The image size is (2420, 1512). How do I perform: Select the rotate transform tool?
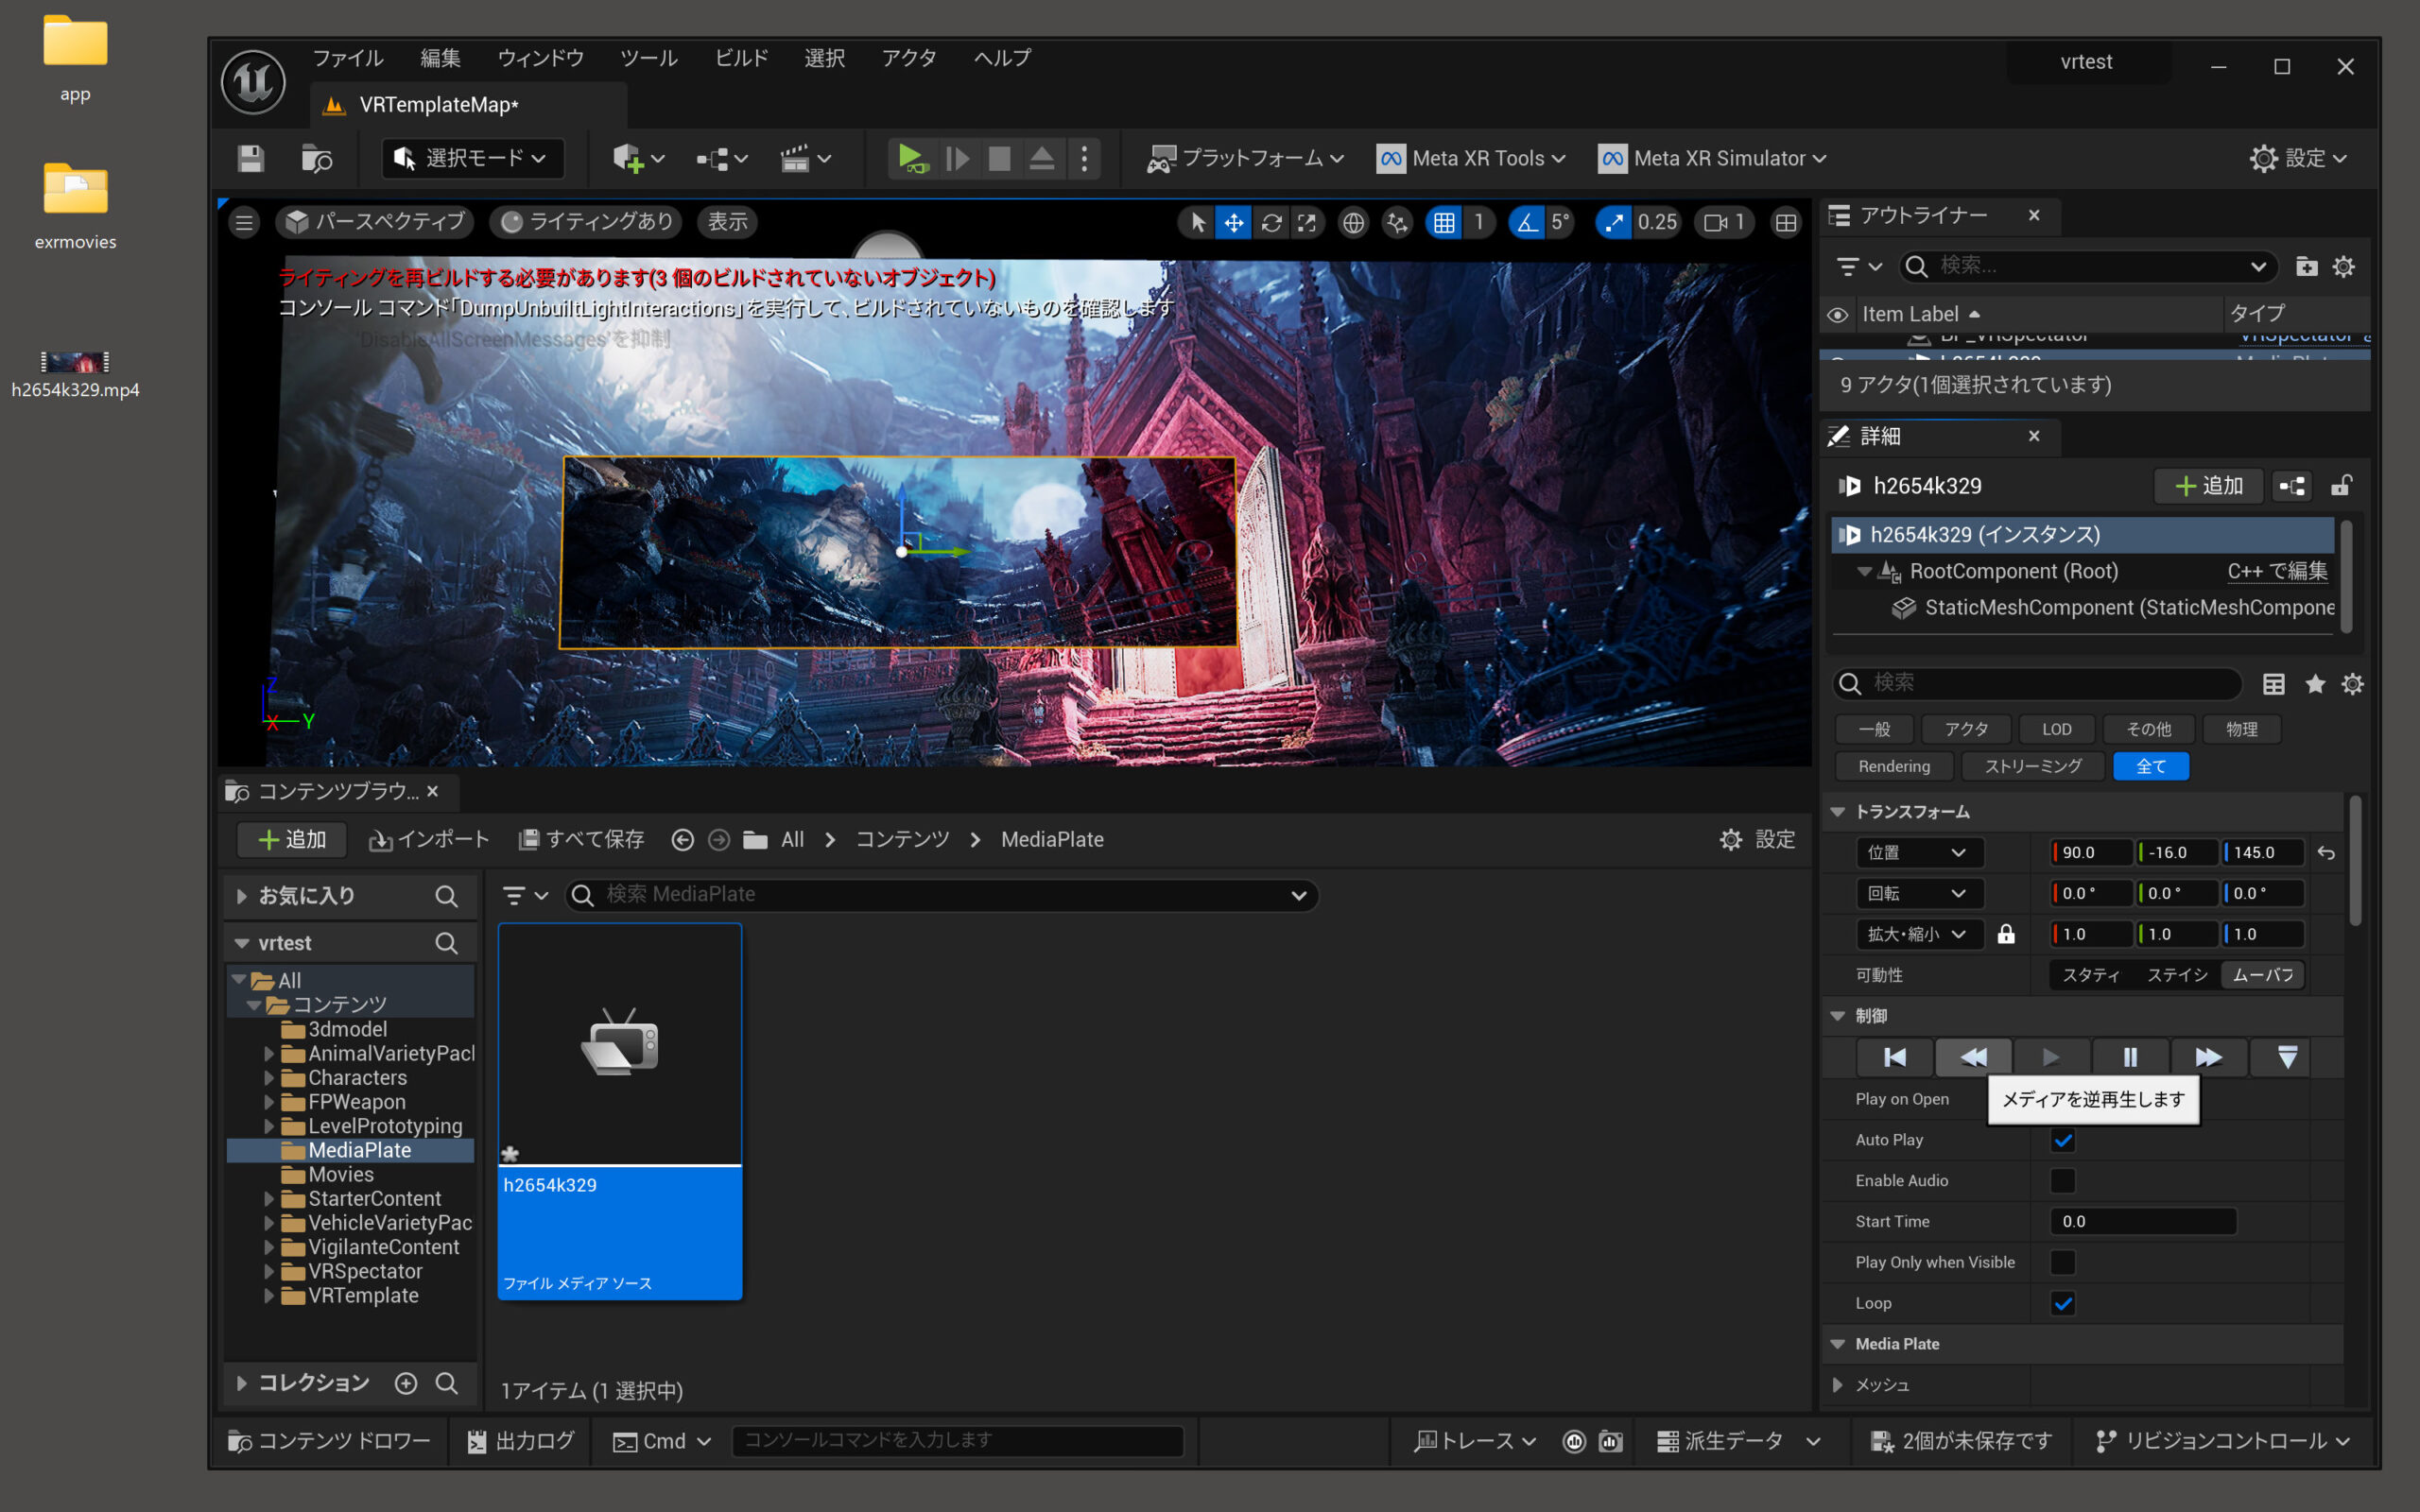(x=1271, y=222)
